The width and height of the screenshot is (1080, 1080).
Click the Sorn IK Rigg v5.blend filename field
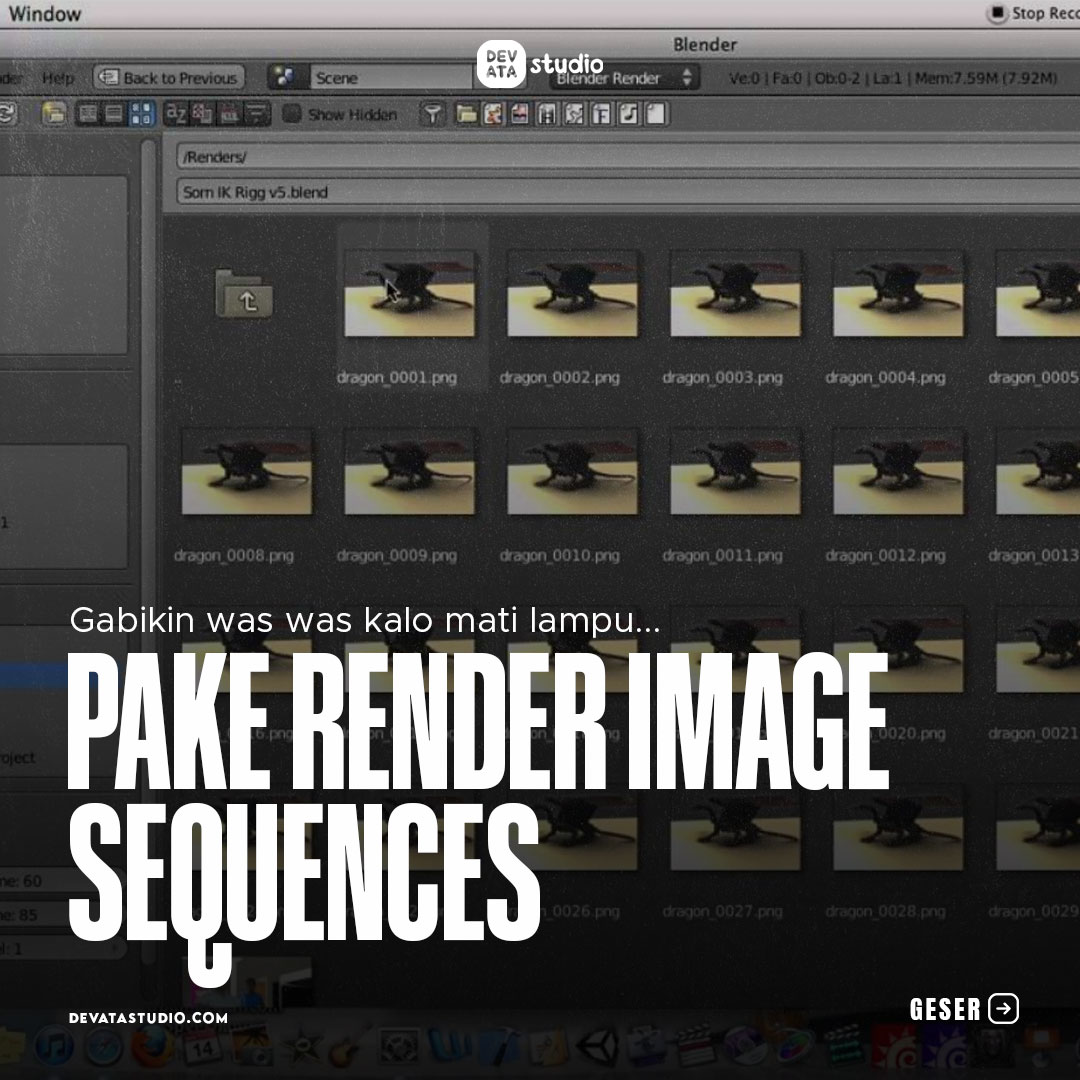coord(627,192)
